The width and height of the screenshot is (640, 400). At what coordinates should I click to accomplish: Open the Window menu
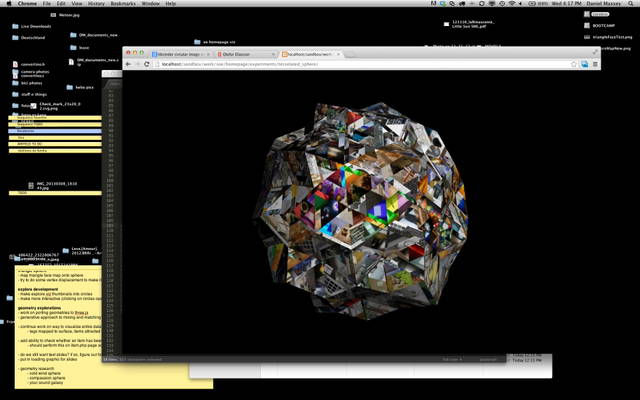pos(151,3)
